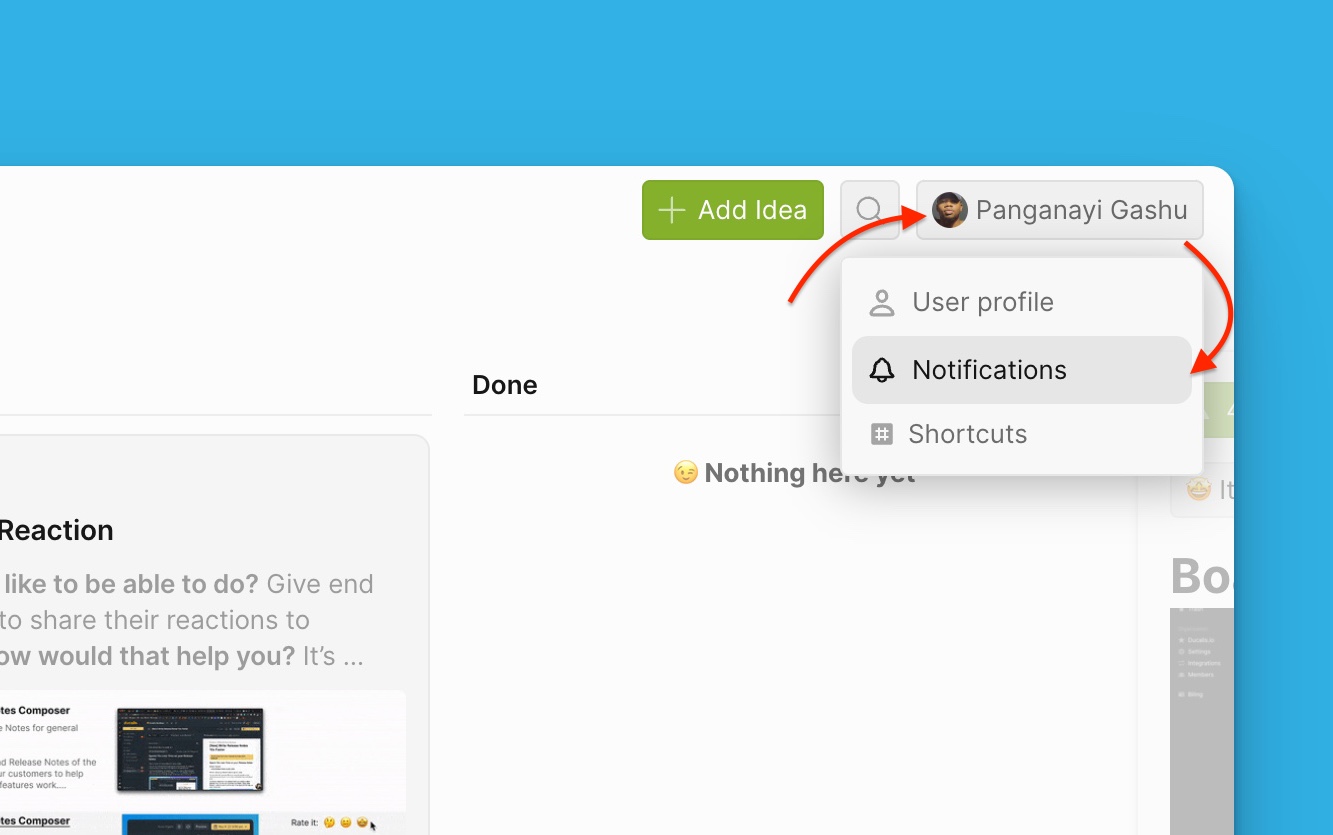Click the hash icon beside Shortcuts

point(881,434)
